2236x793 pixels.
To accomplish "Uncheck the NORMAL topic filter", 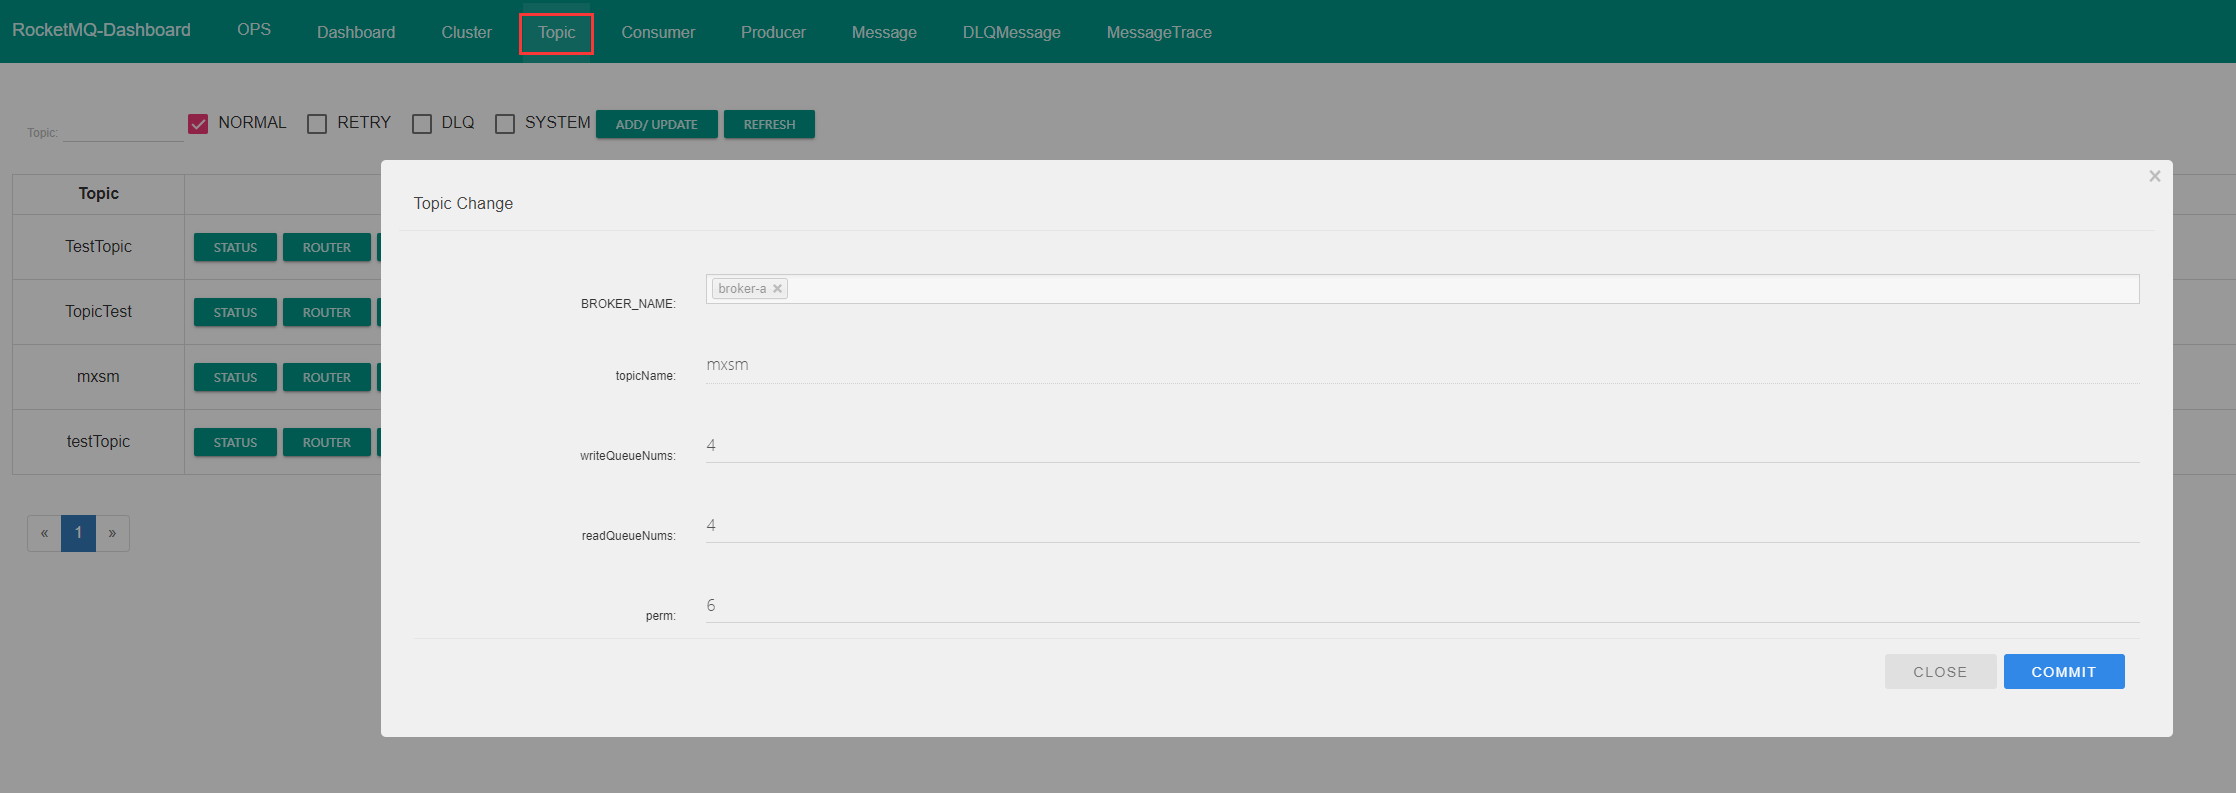I will 198,124.
